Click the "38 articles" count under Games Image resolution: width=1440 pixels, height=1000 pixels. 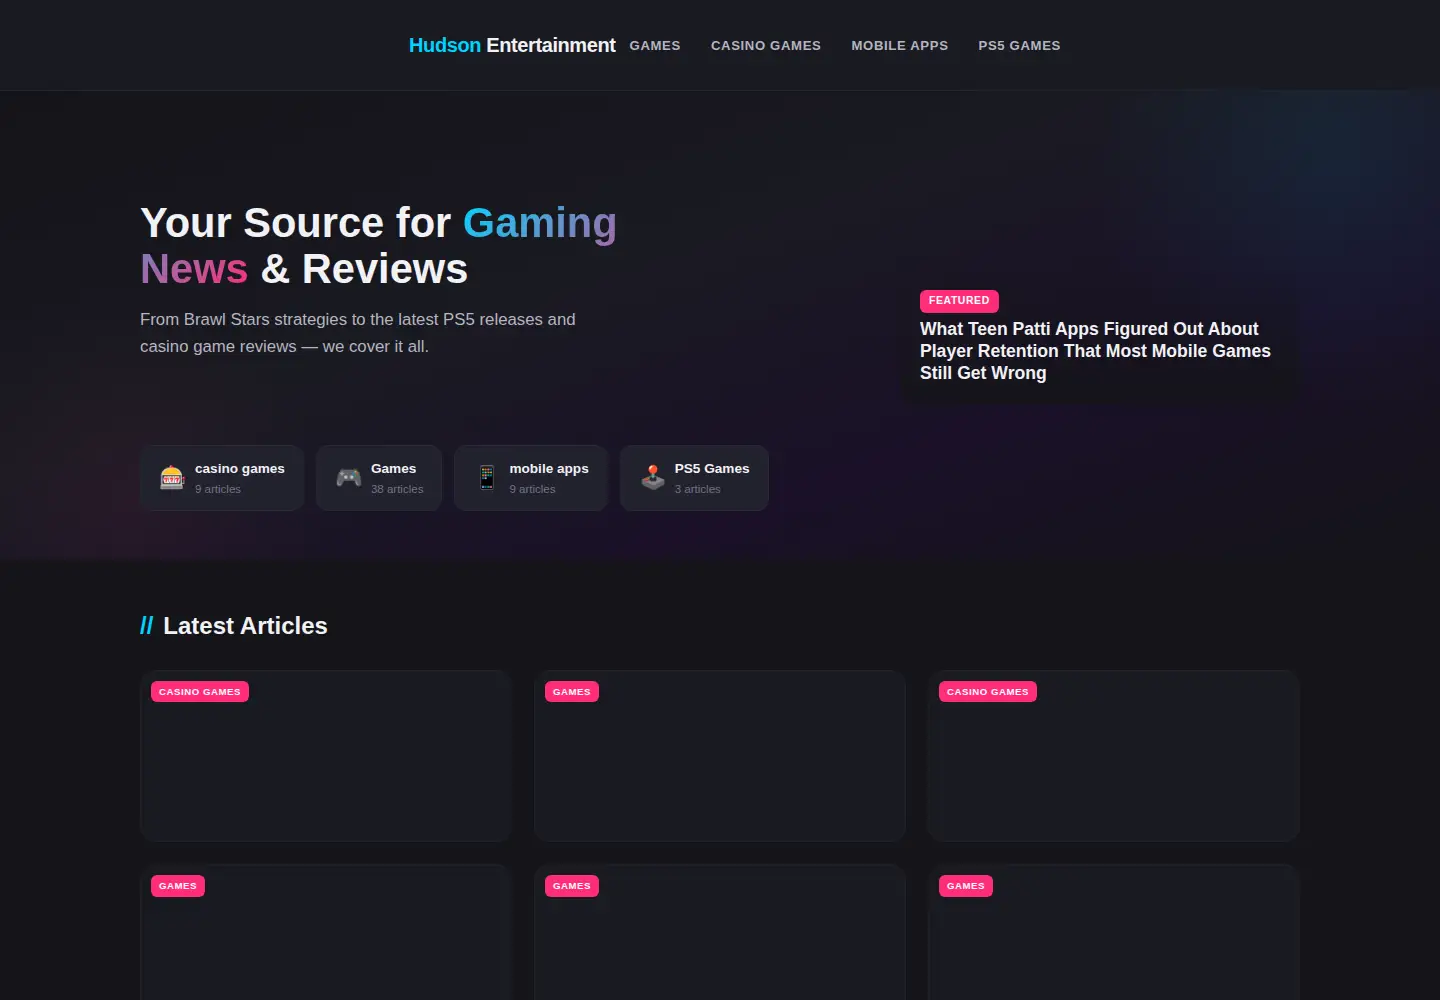click(x=397, y=490)
